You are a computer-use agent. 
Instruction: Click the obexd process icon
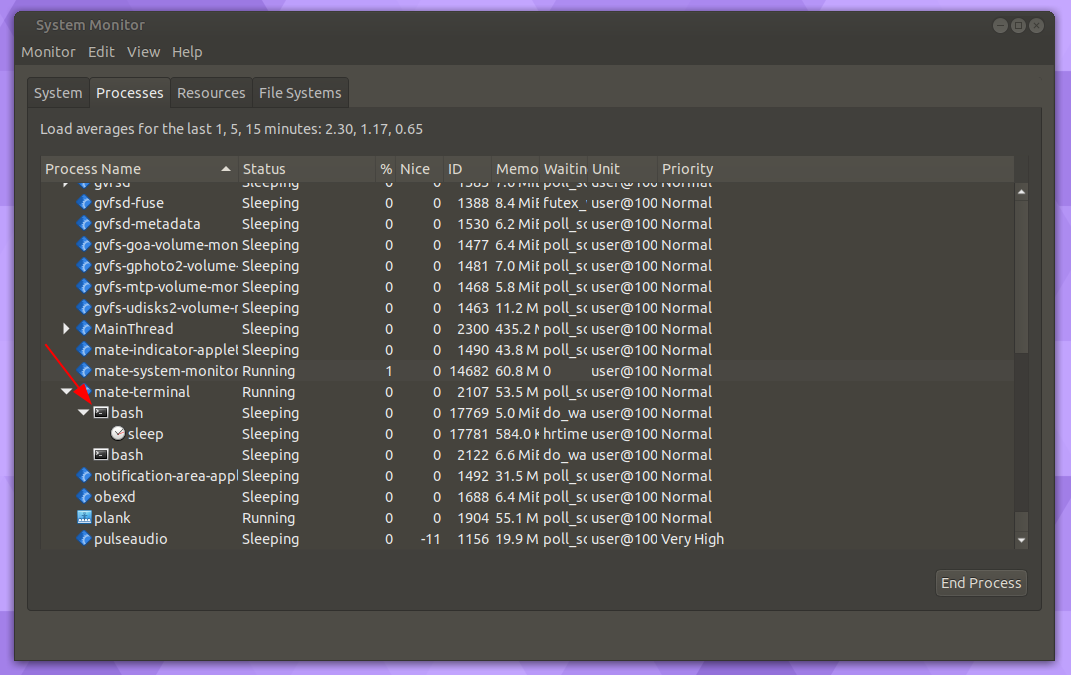[x=85, y=497]
